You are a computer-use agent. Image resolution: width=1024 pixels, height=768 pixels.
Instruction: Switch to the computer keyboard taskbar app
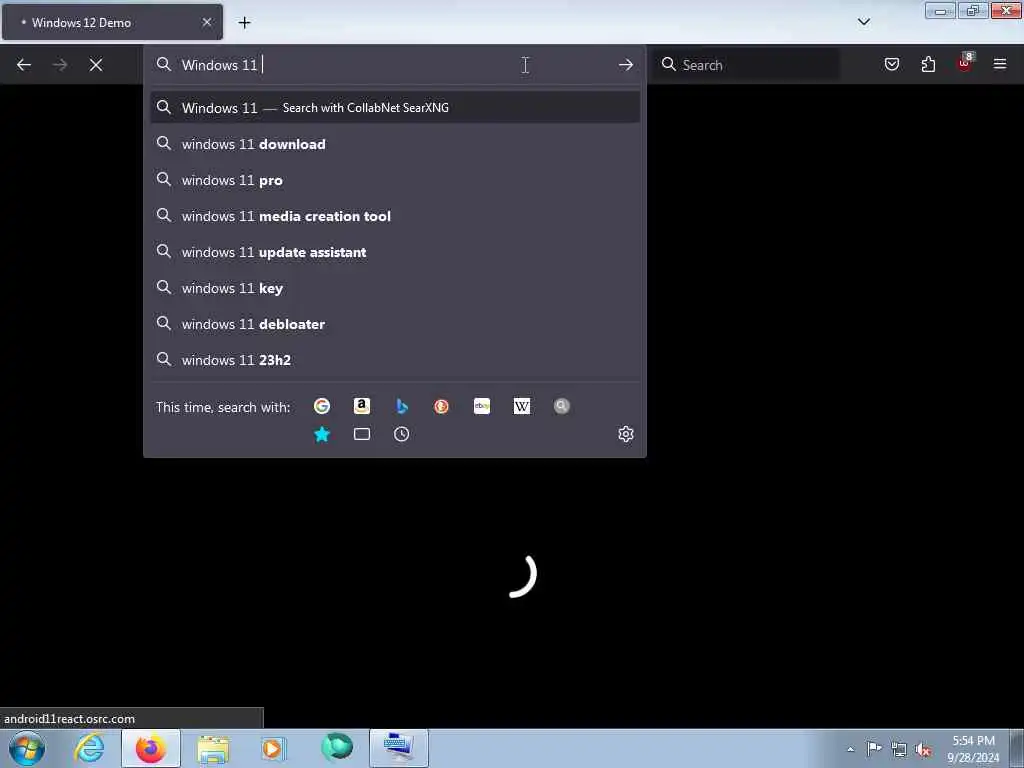pos(399,748)
